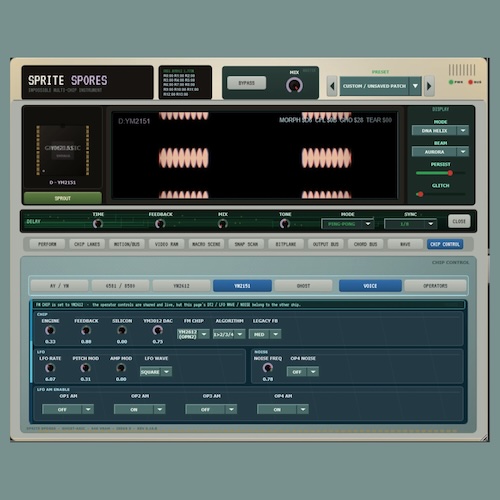Click the register readout panel beside title
Screen dimensions: 500x500
click(x=185, y=82)
